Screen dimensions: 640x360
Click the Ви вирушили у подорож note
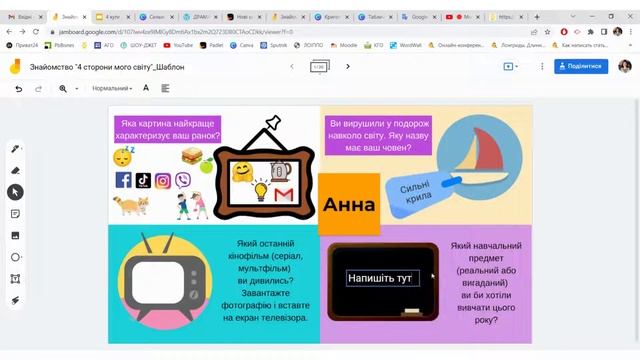click(x=378, y=136)
